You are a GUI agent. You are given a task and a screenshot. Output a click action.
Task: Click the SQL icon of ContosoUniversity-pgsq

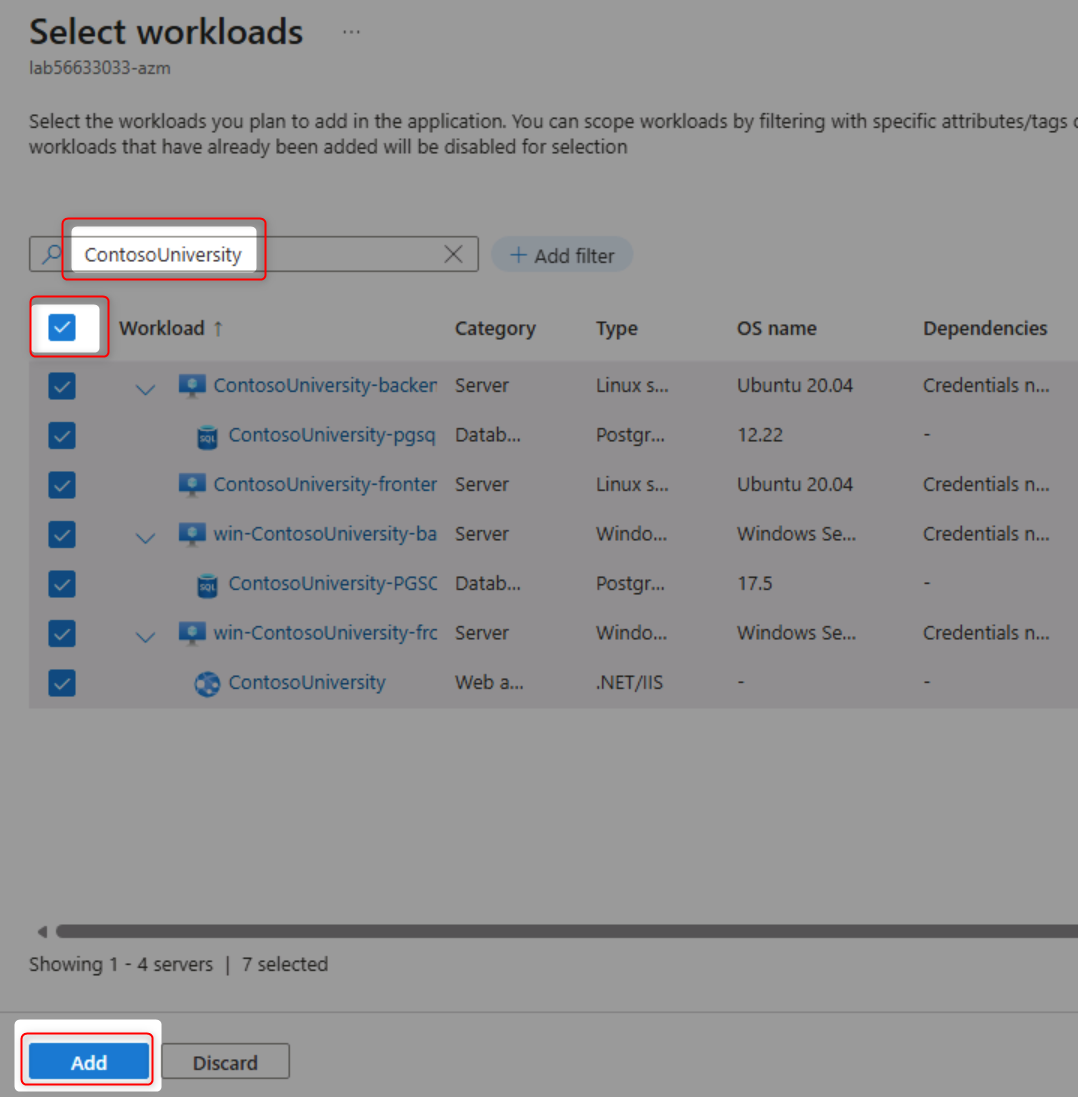[207, 437]
